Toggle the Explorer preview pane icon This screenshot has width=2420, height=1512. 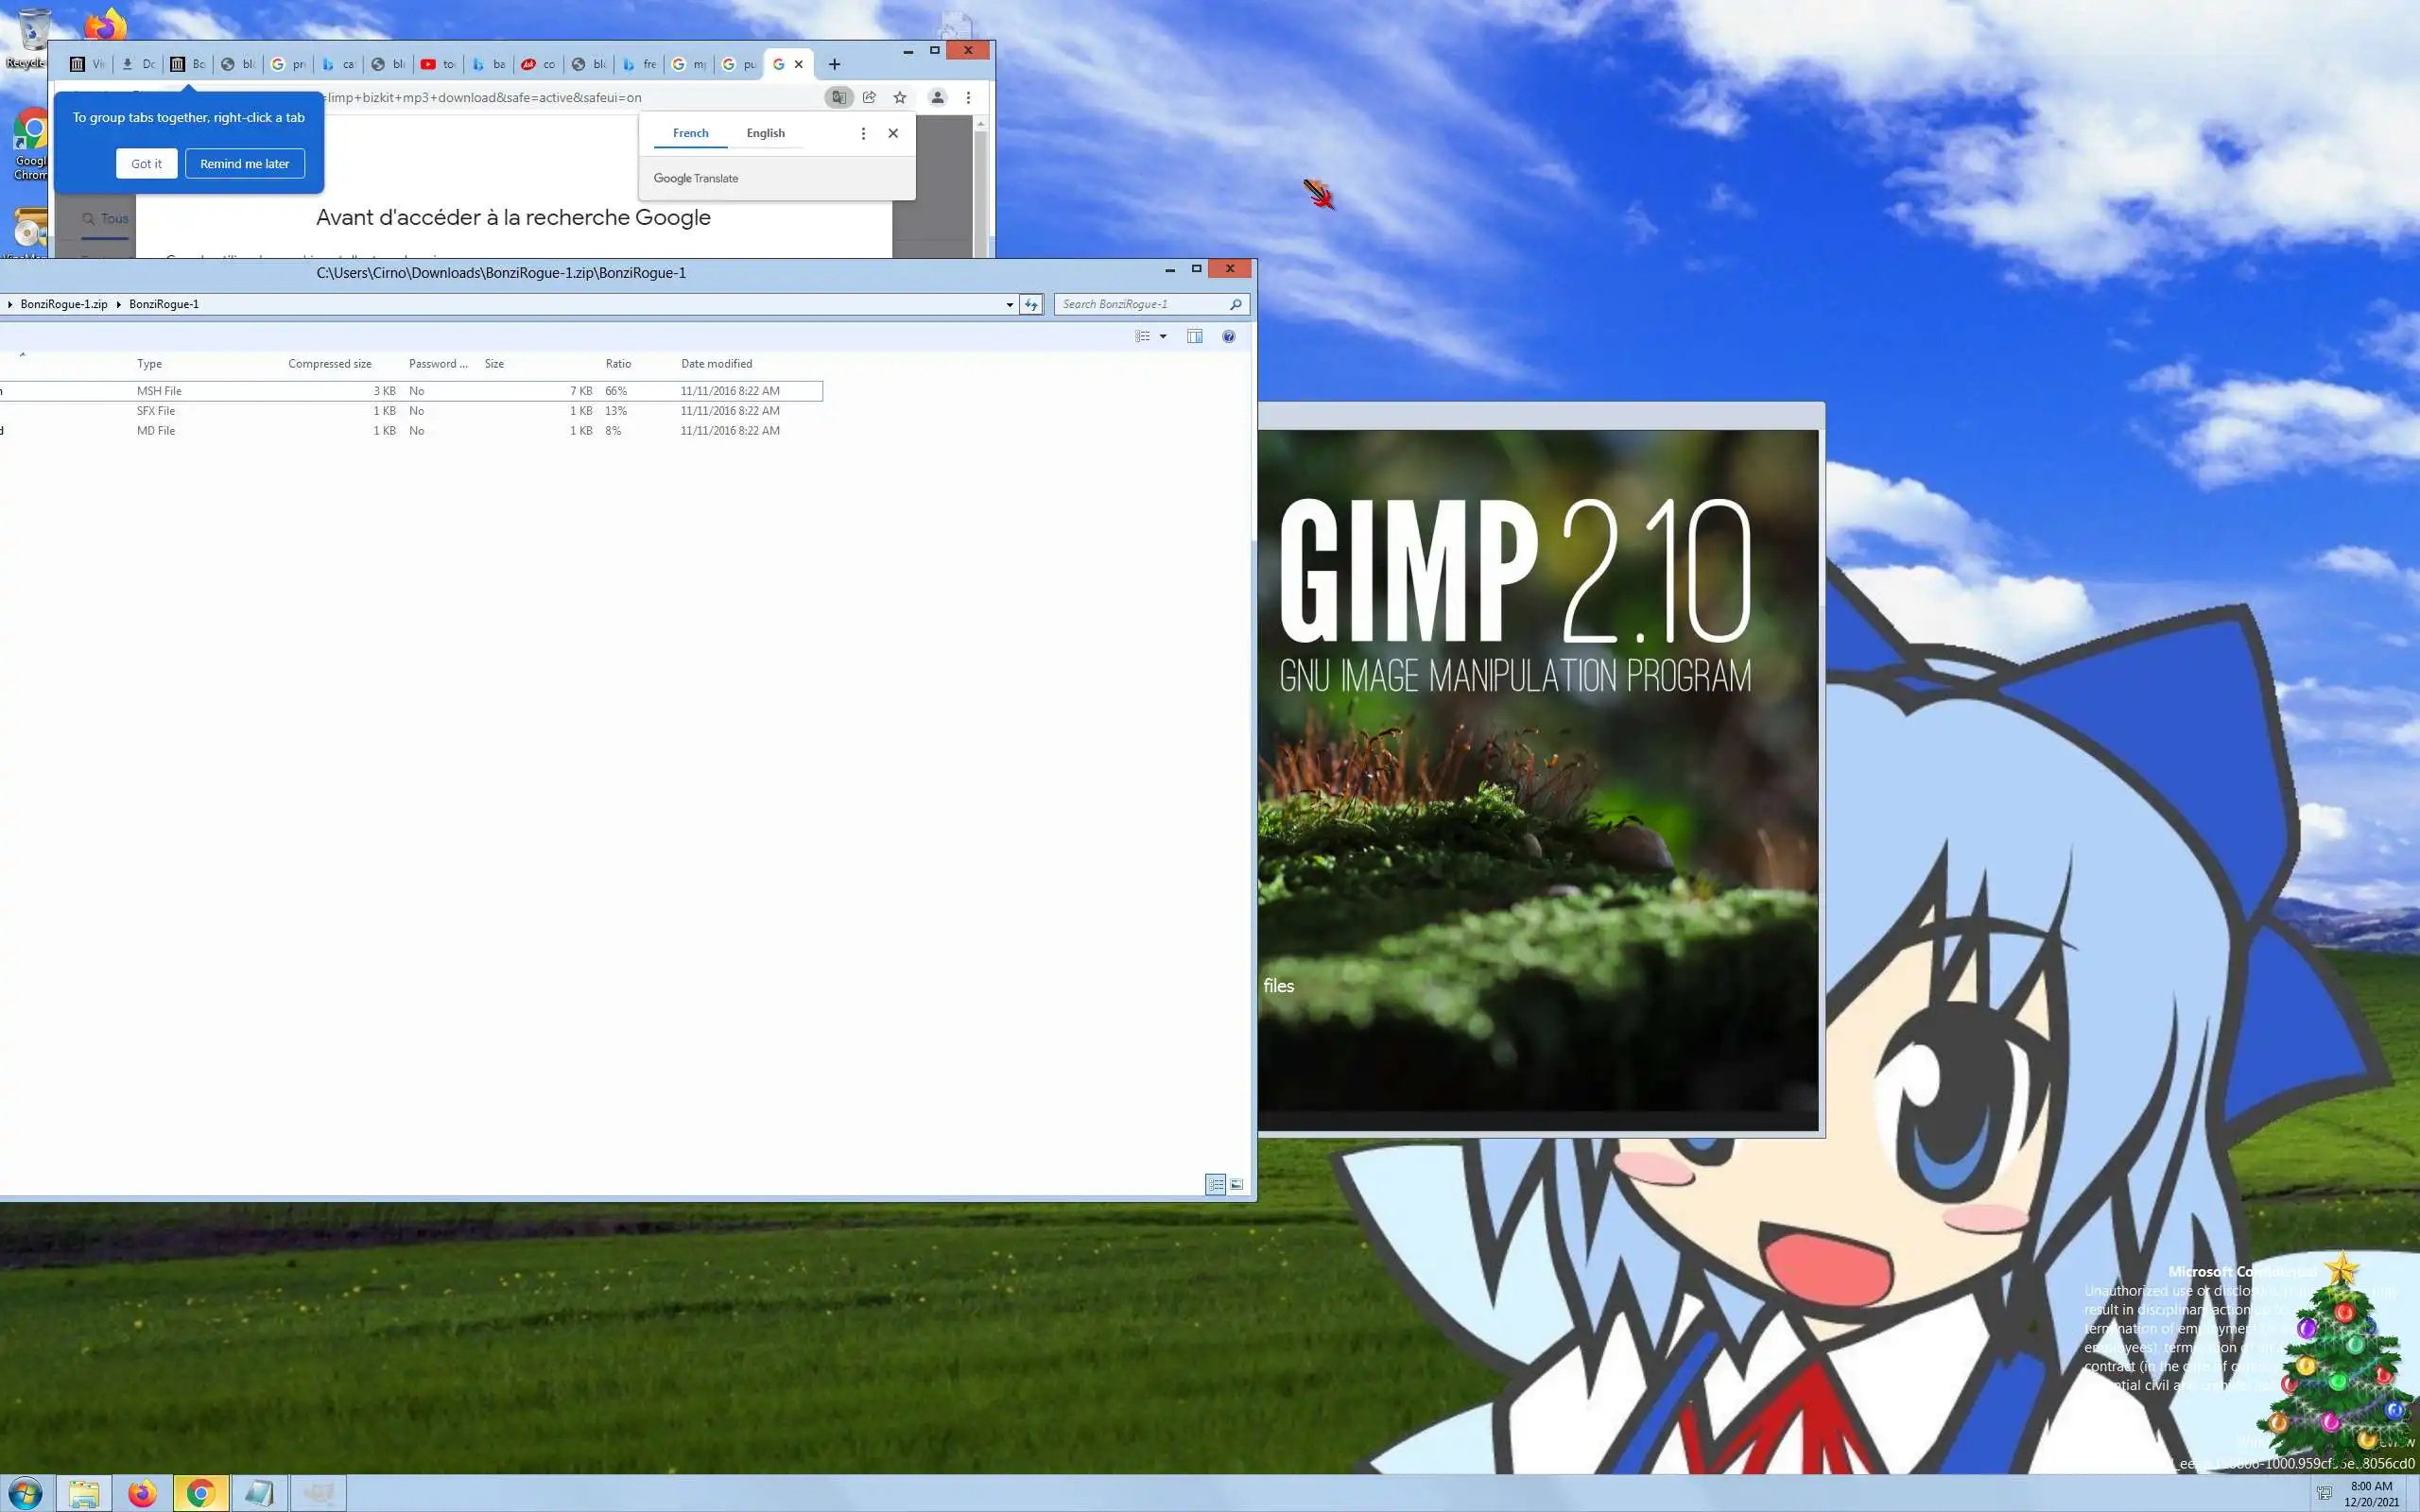tap(1194, 336)
